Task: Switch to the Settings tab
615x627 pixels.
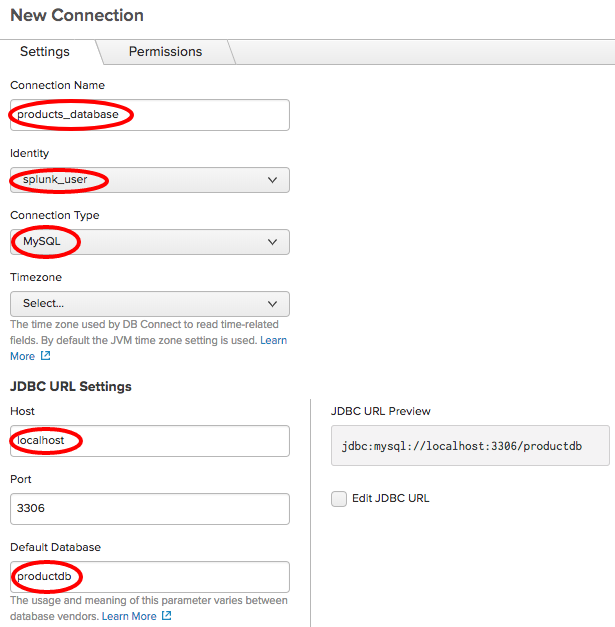Action: pos(45,52)
